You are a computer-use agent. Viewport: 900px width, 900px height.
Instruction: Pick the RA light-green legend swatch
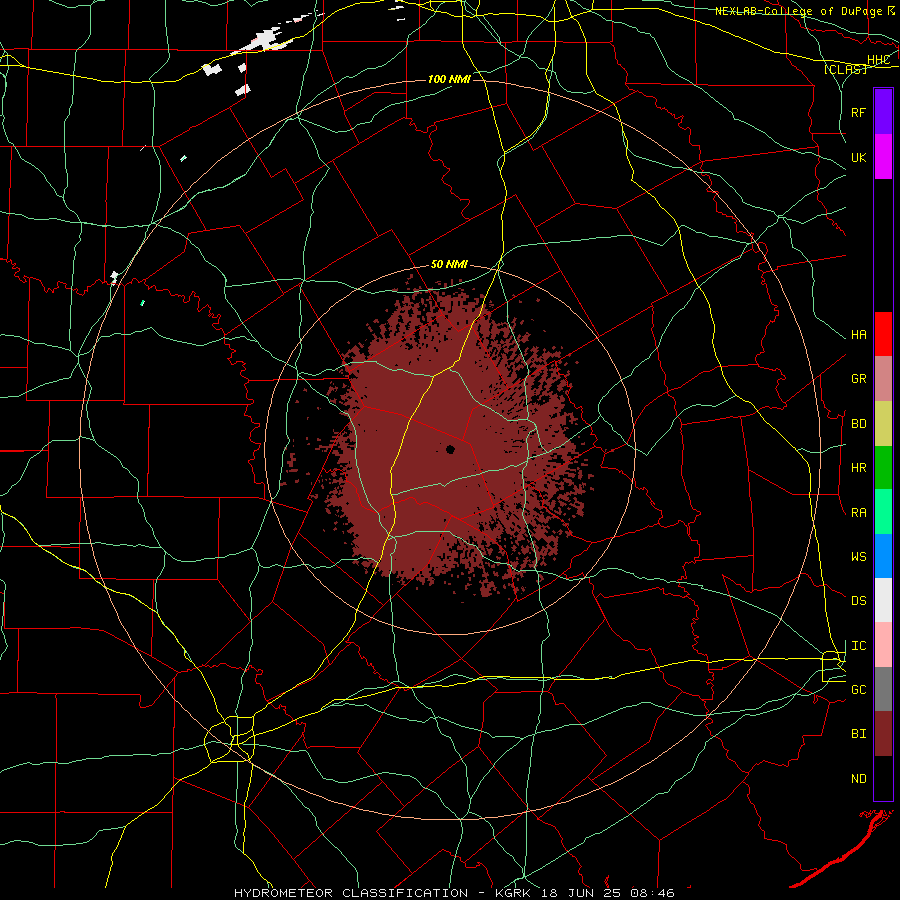tap(883, 512)
